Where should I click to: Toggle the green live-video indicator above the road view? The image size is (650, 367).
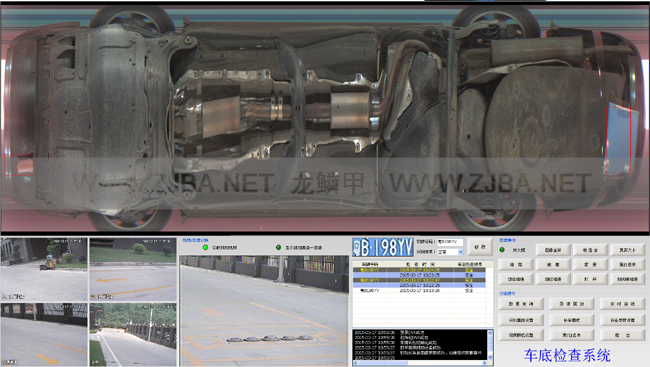[x=205, y=247]
